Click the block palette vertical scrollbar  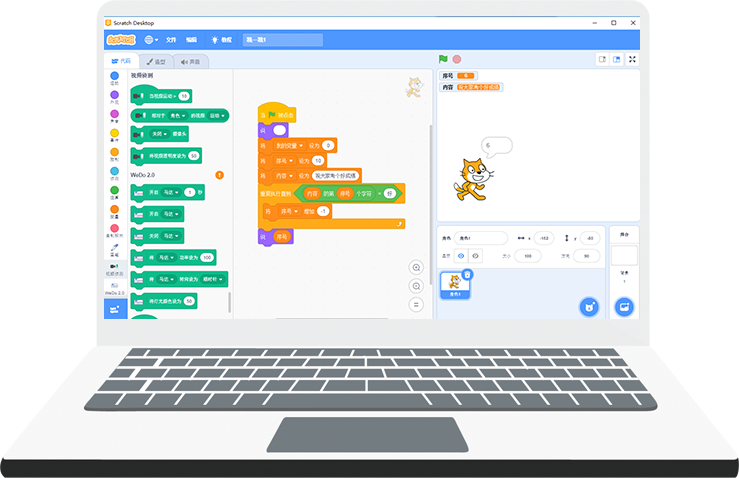(x=230, y=302)
